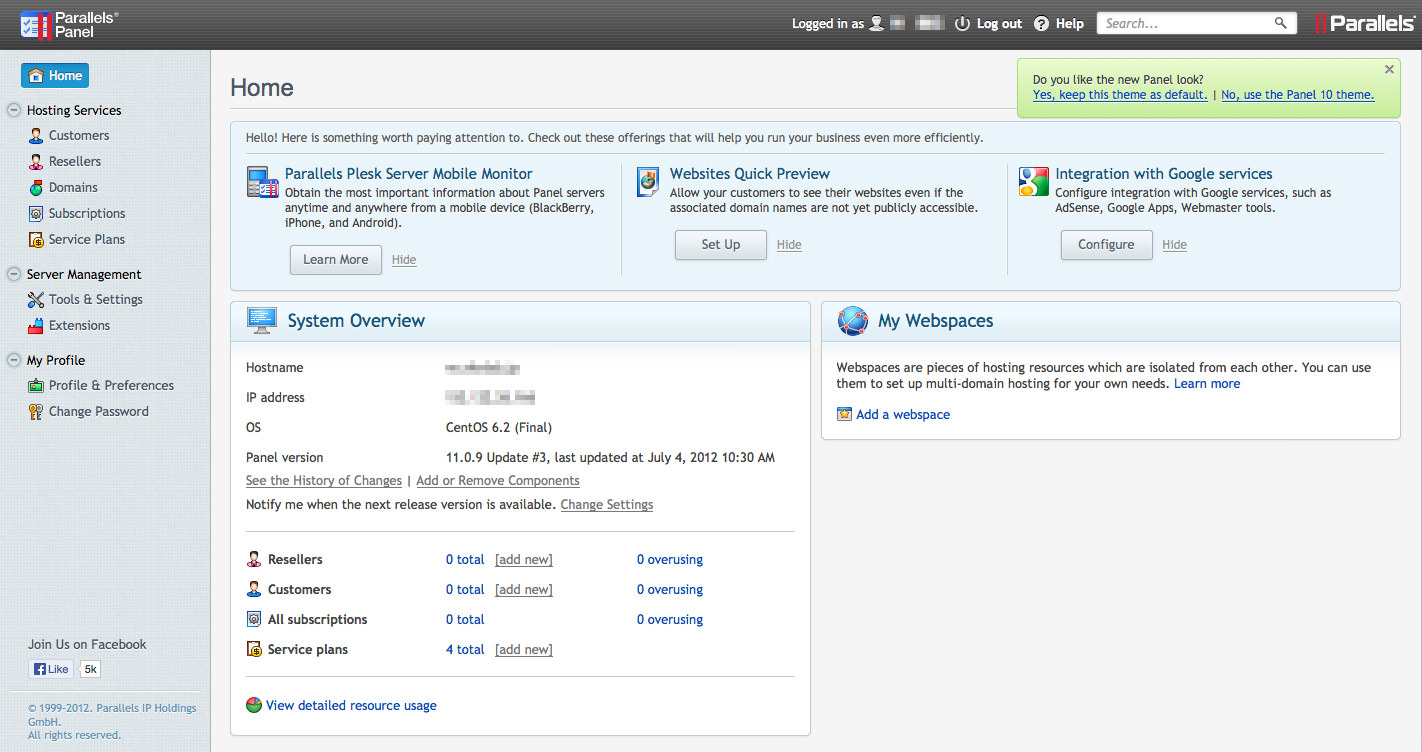Open Domains in the sidebar
The height and width of the screenshot is (752, 1422).
[x=73, y=188]
